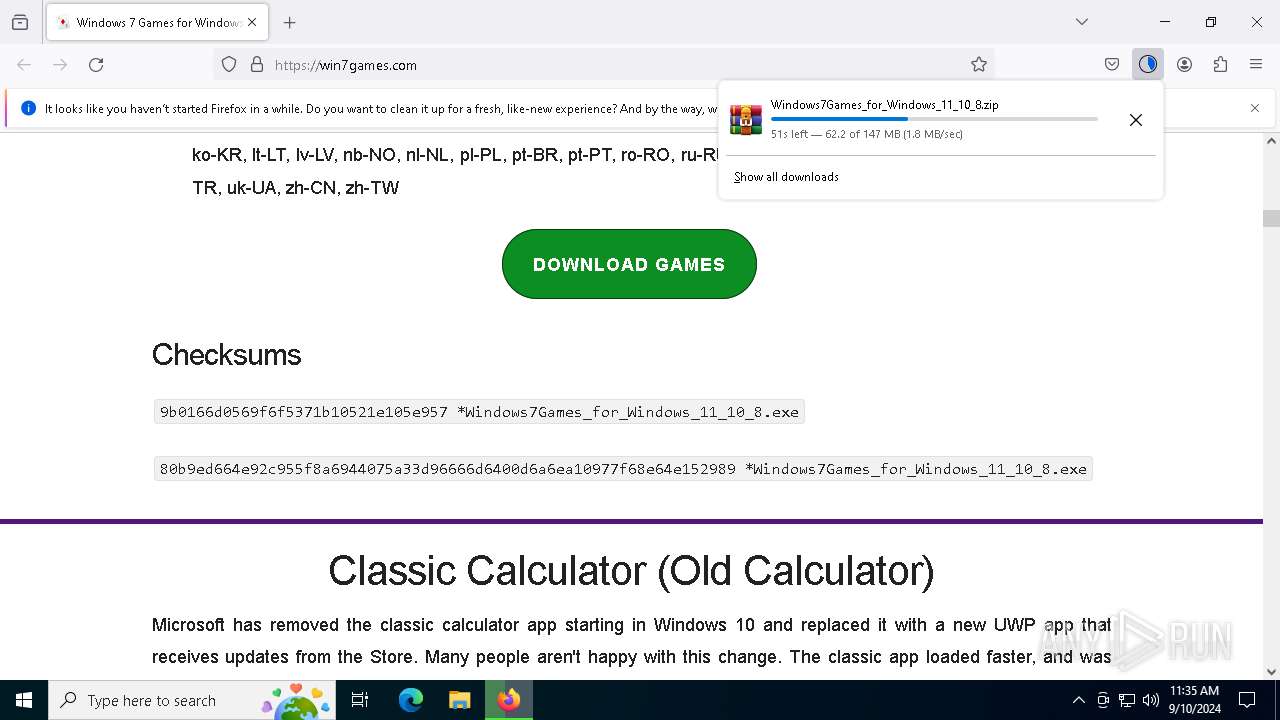Open extensions puzzle icon
This screenshot has height=720, width=1280.
(x=1220, y=64)
